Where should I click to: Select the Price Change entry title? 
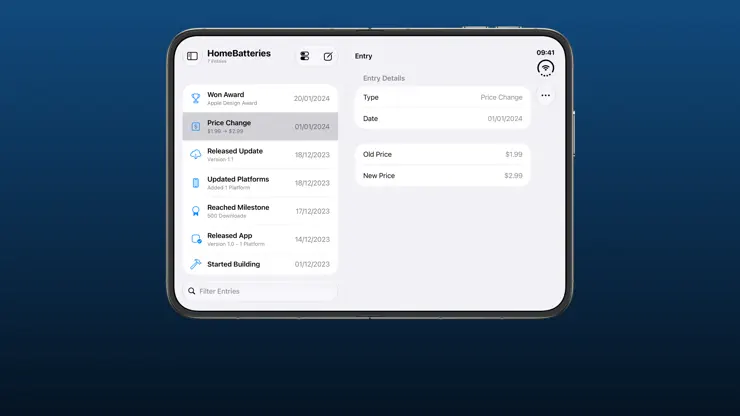pyautogui.click(x=229, y=123)
